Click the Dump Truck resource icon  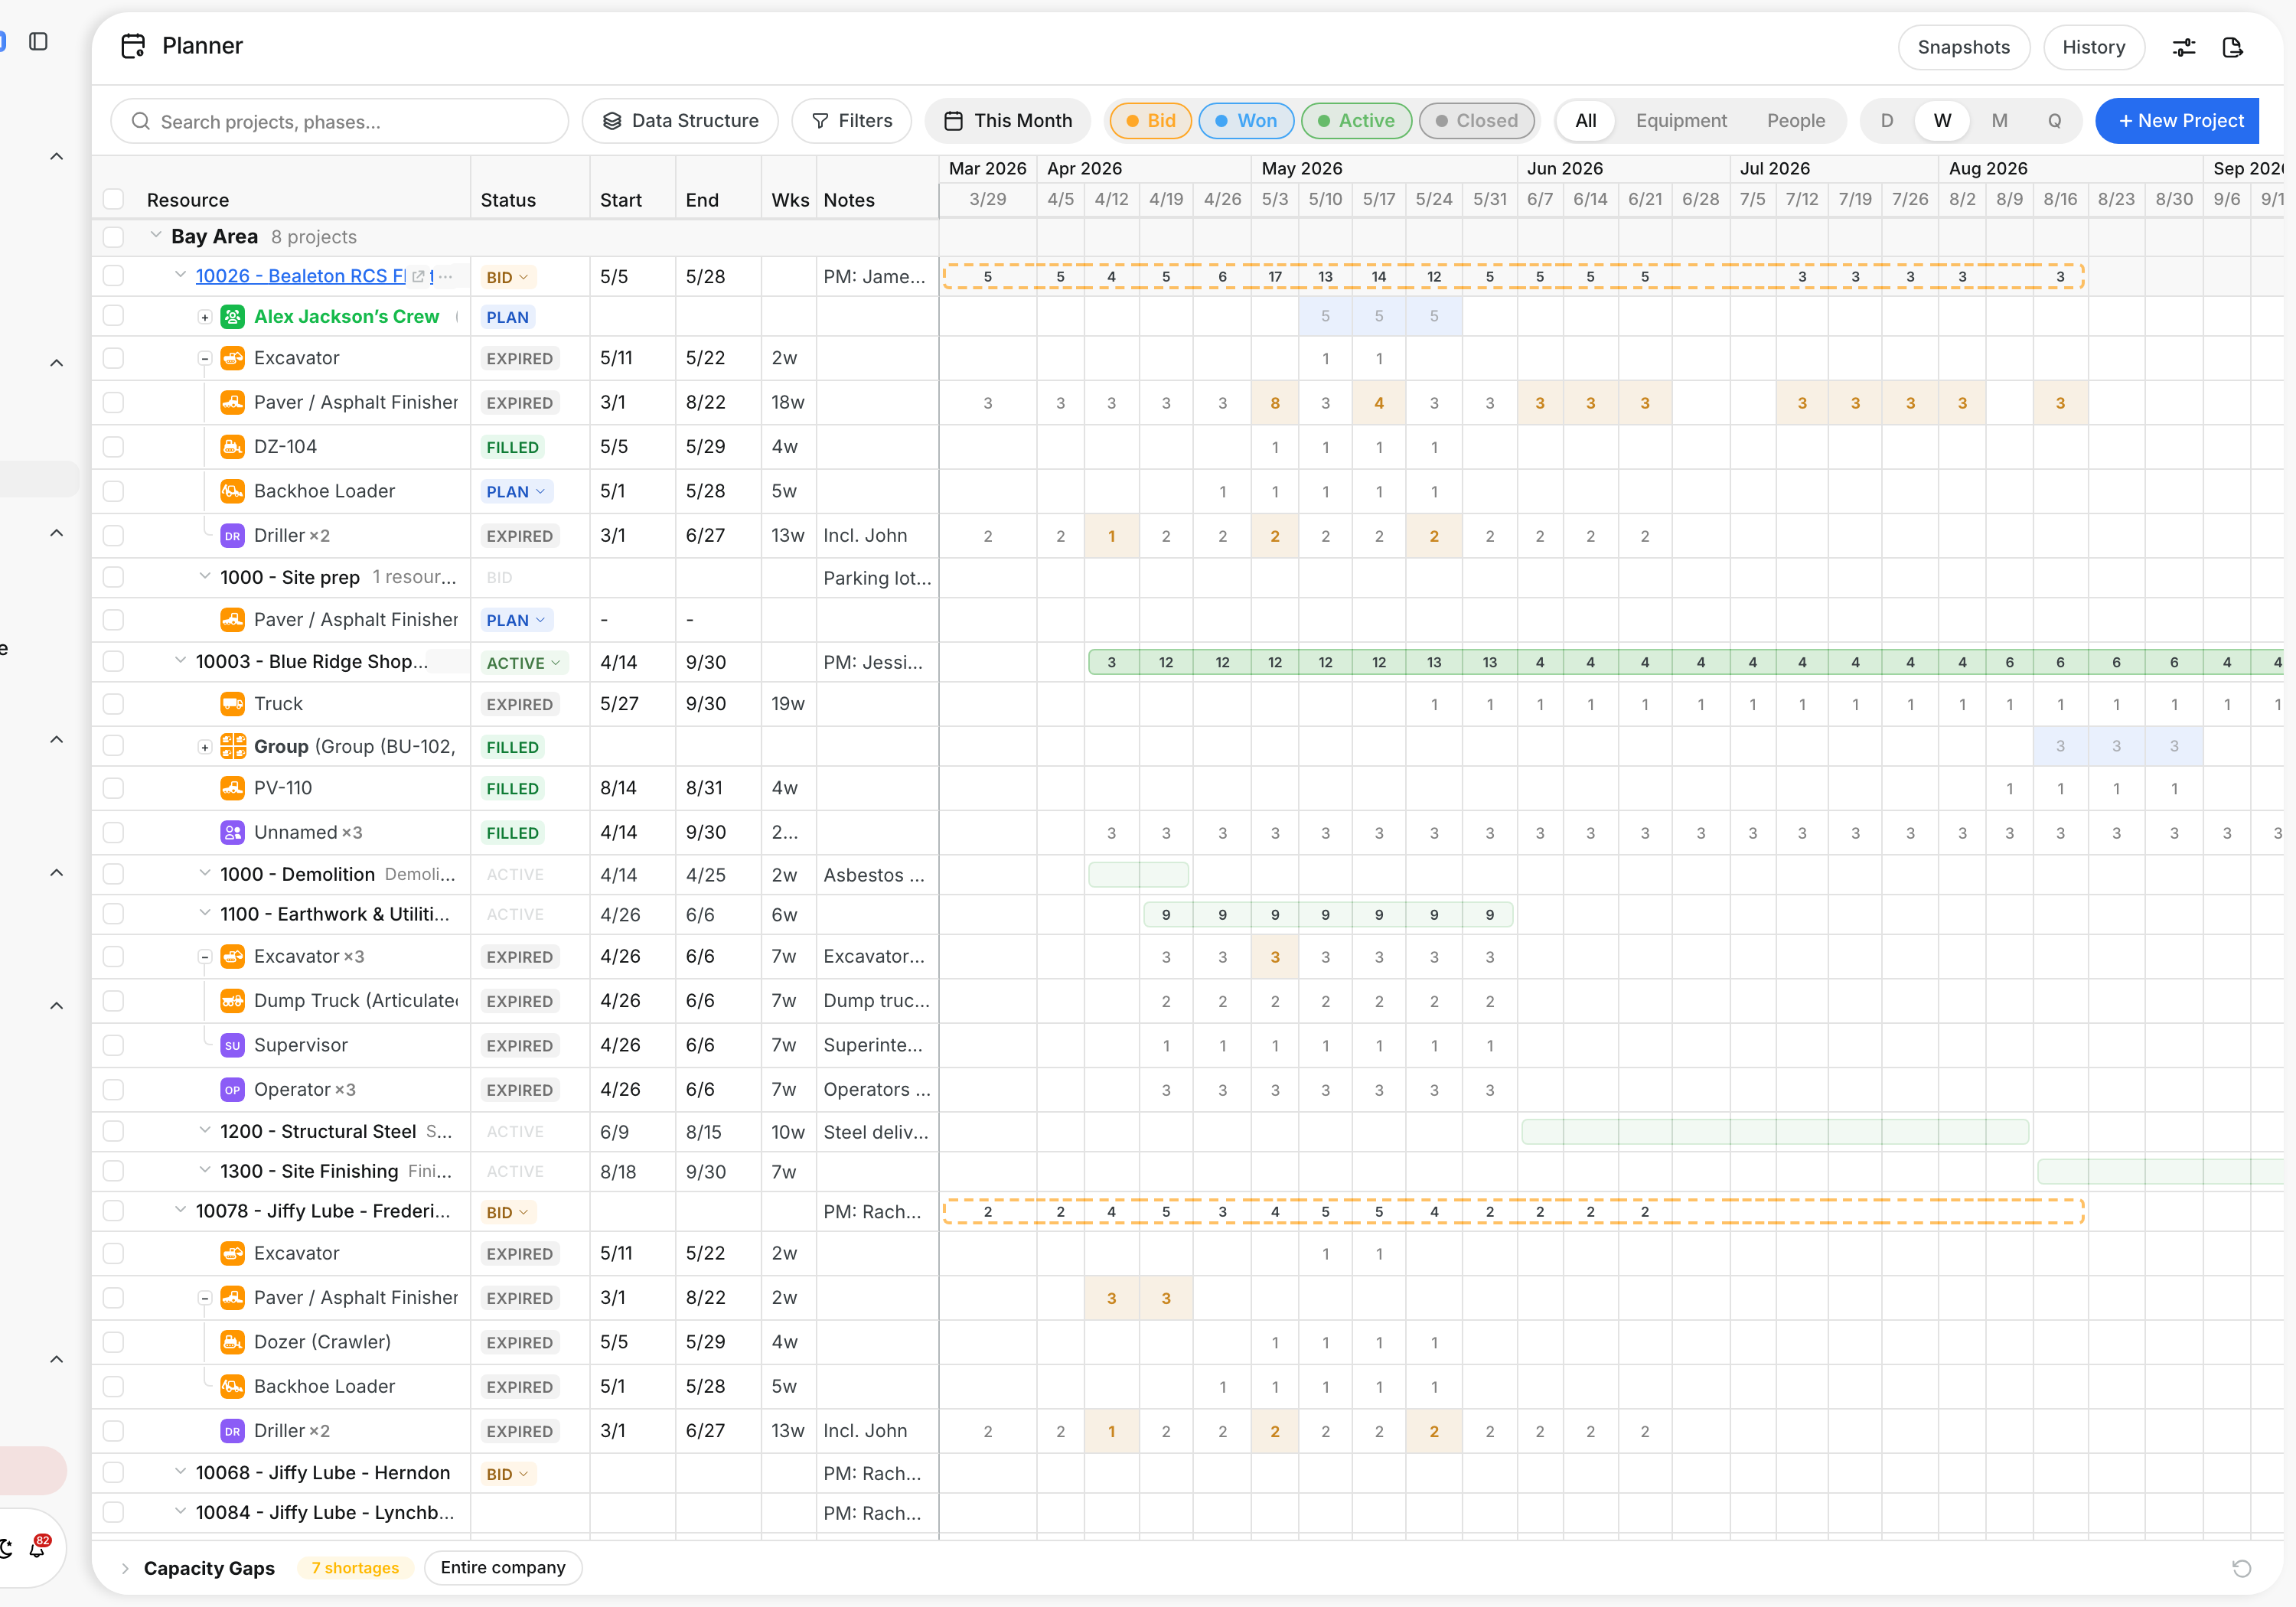232,1001
